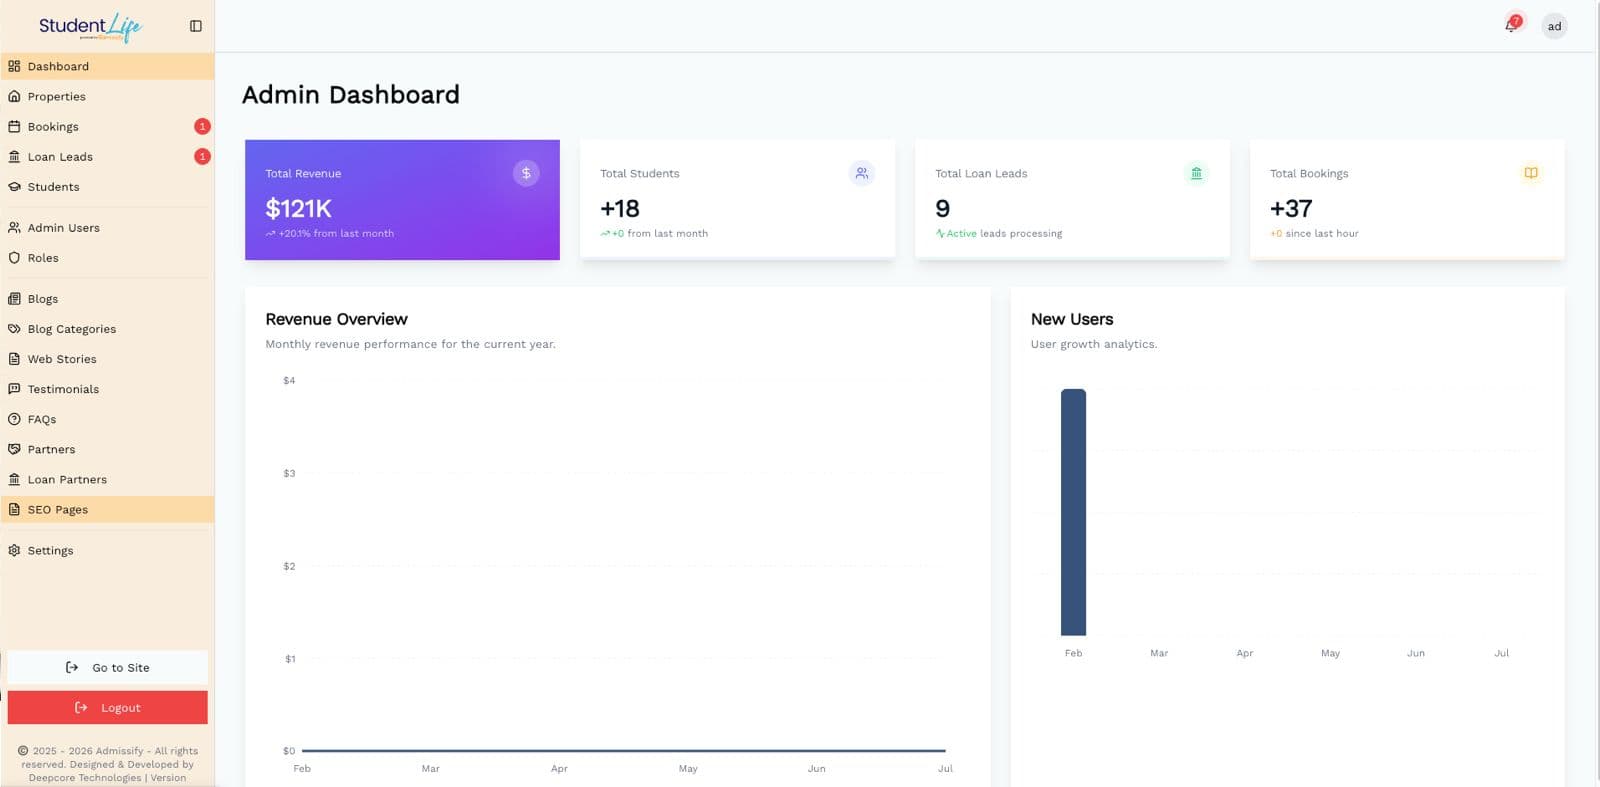
Task: Click the StudentLife logo
Action: coord(90,27)
